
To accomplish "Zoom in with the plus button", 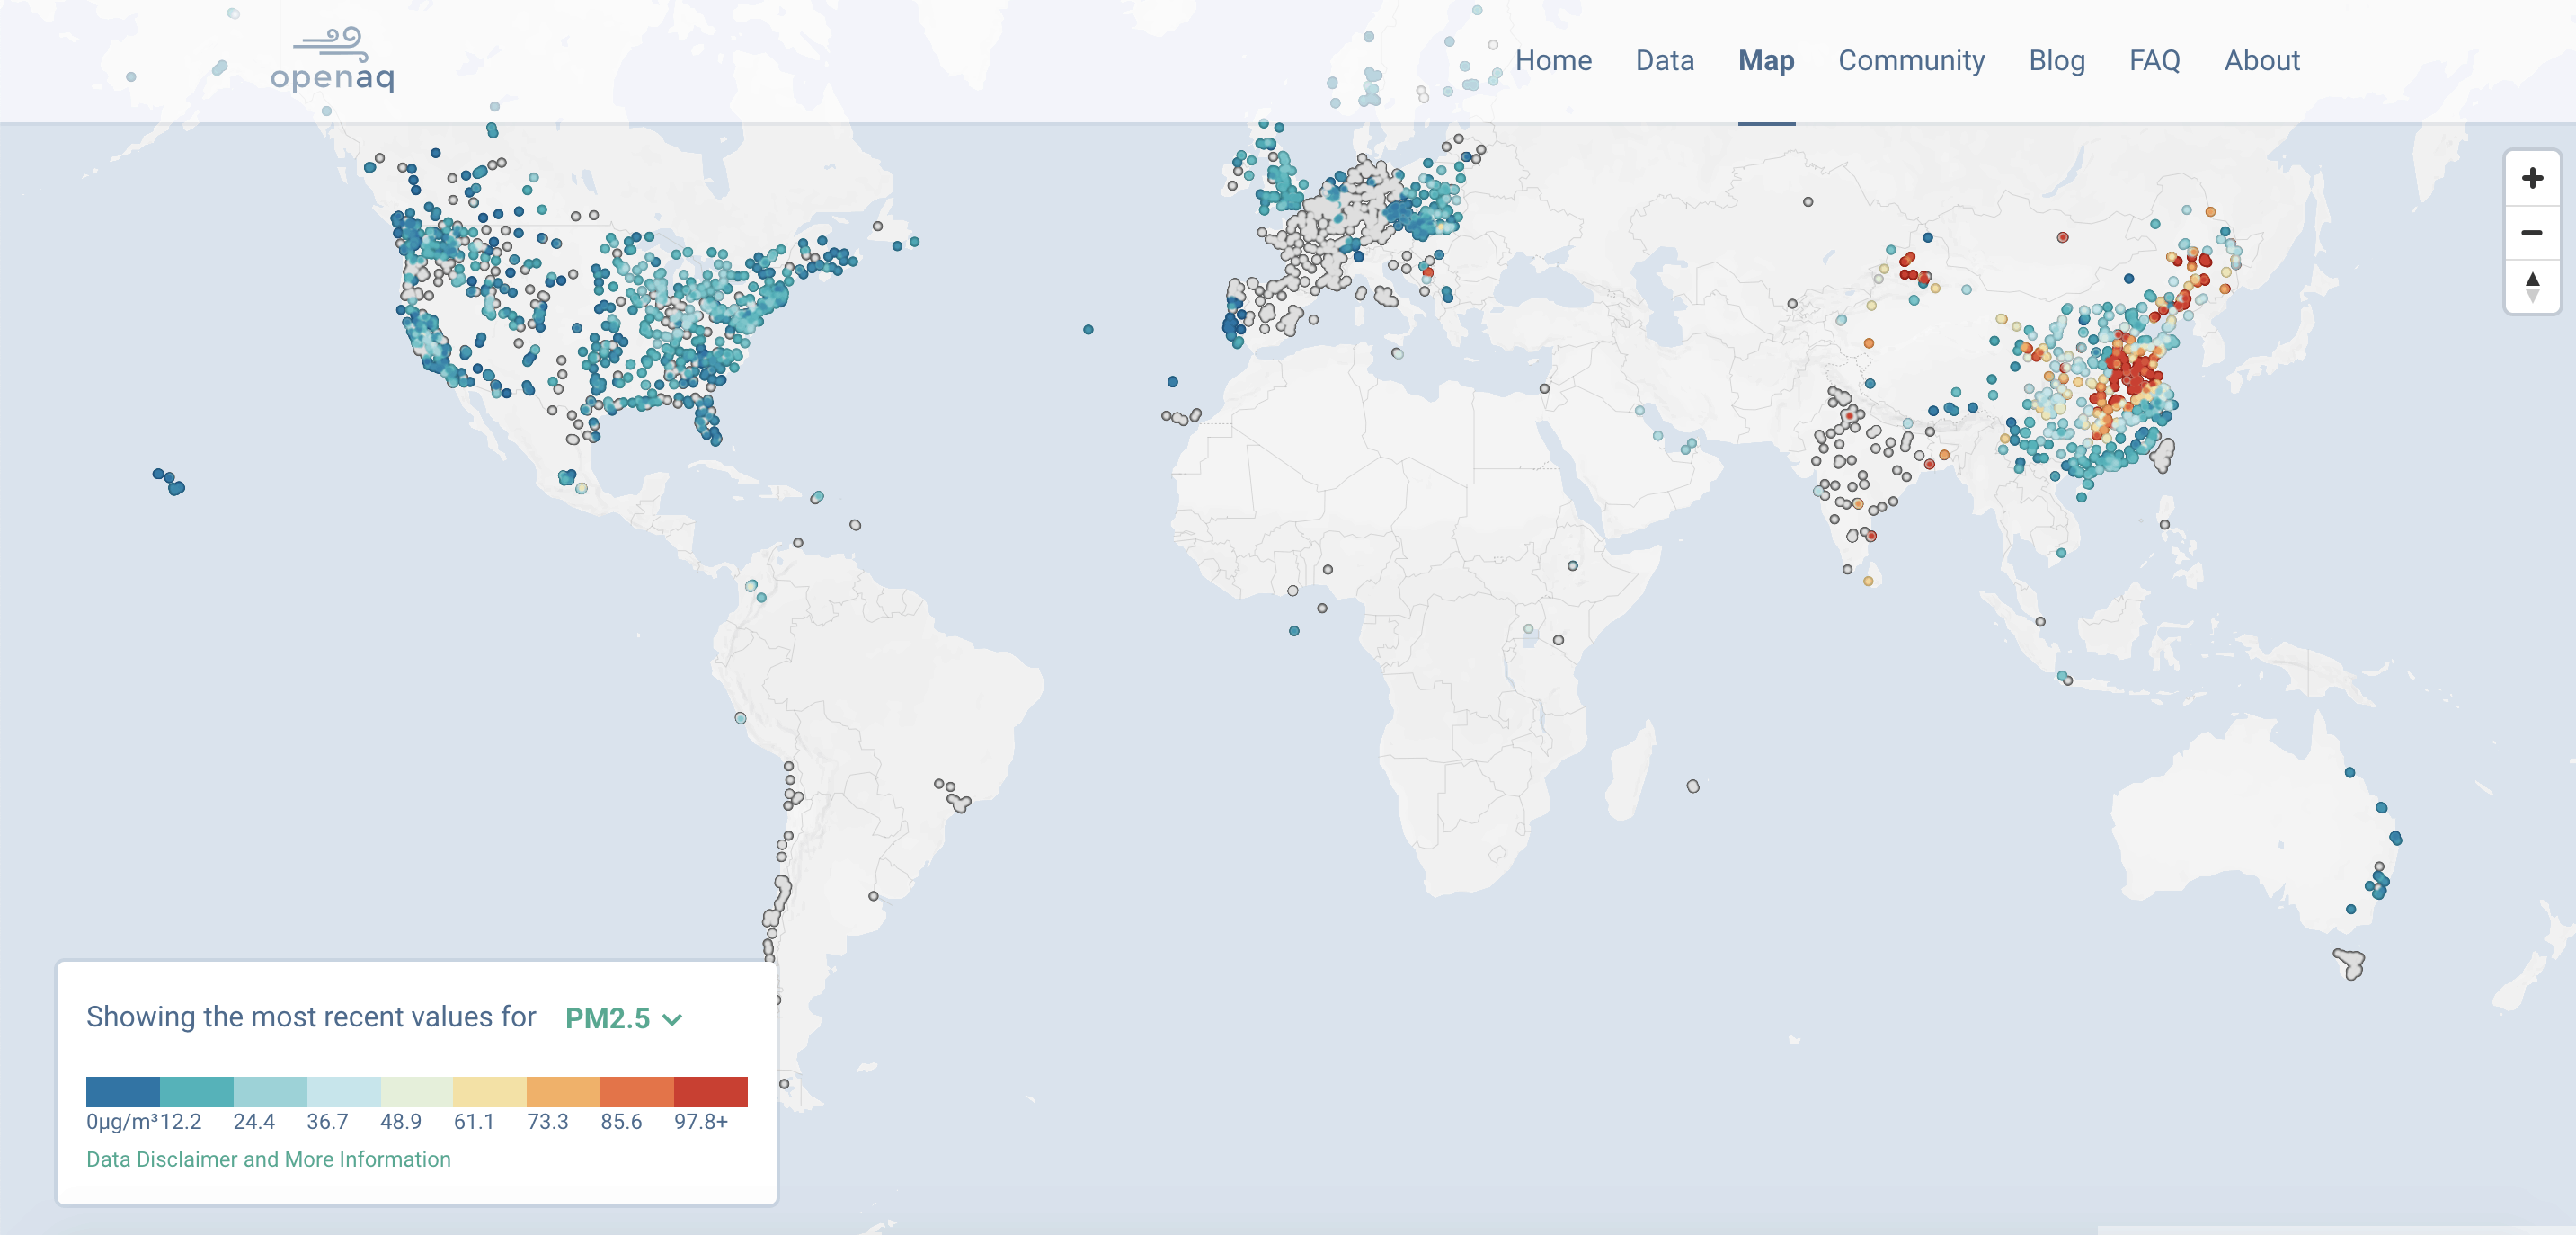I will click(x=2531, y=179).
